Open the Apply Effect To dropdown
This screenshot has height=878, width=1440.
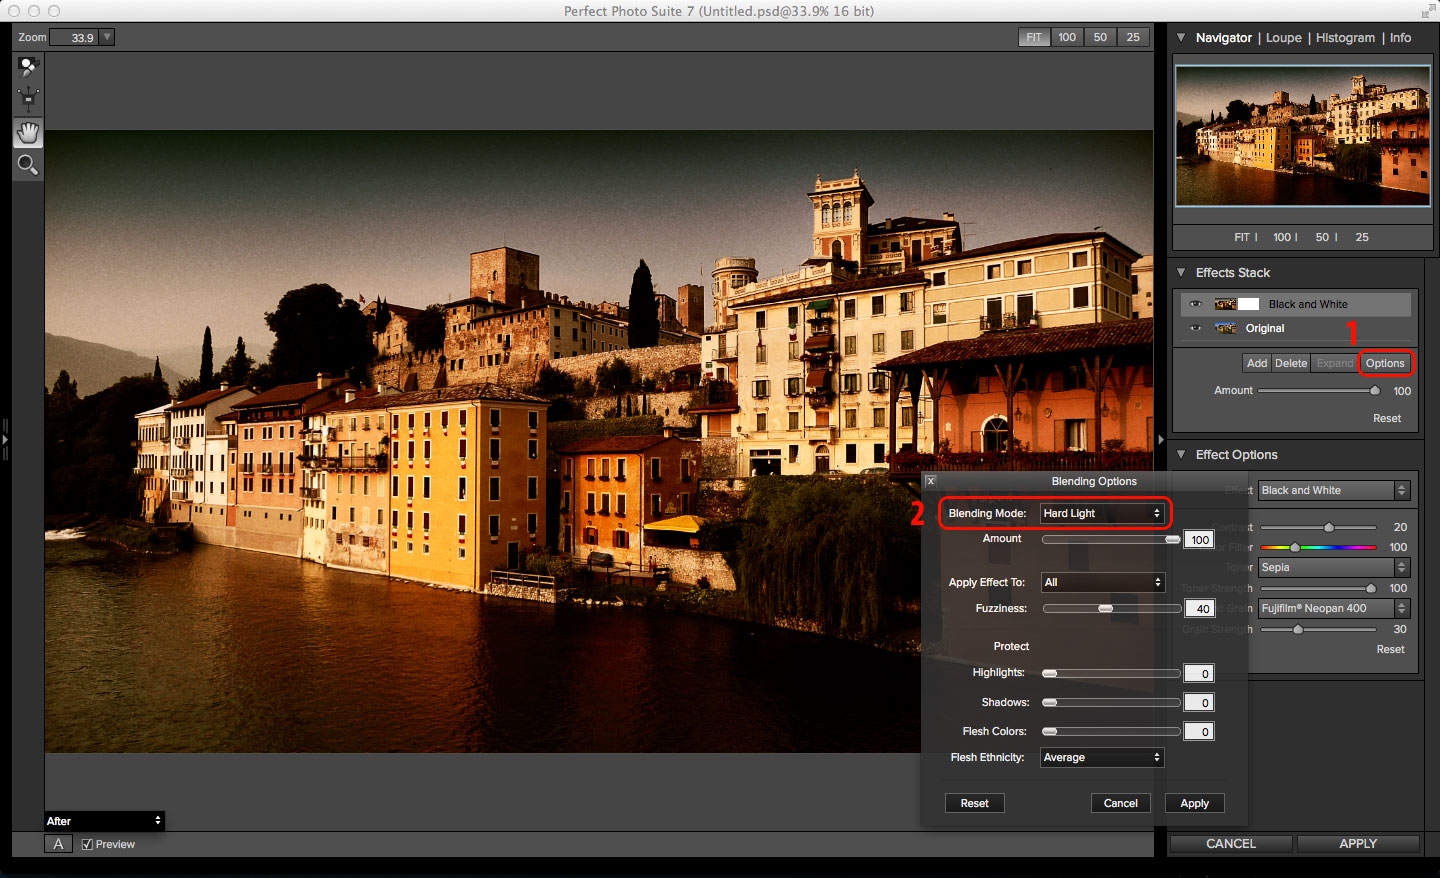tap(1103, 582)
